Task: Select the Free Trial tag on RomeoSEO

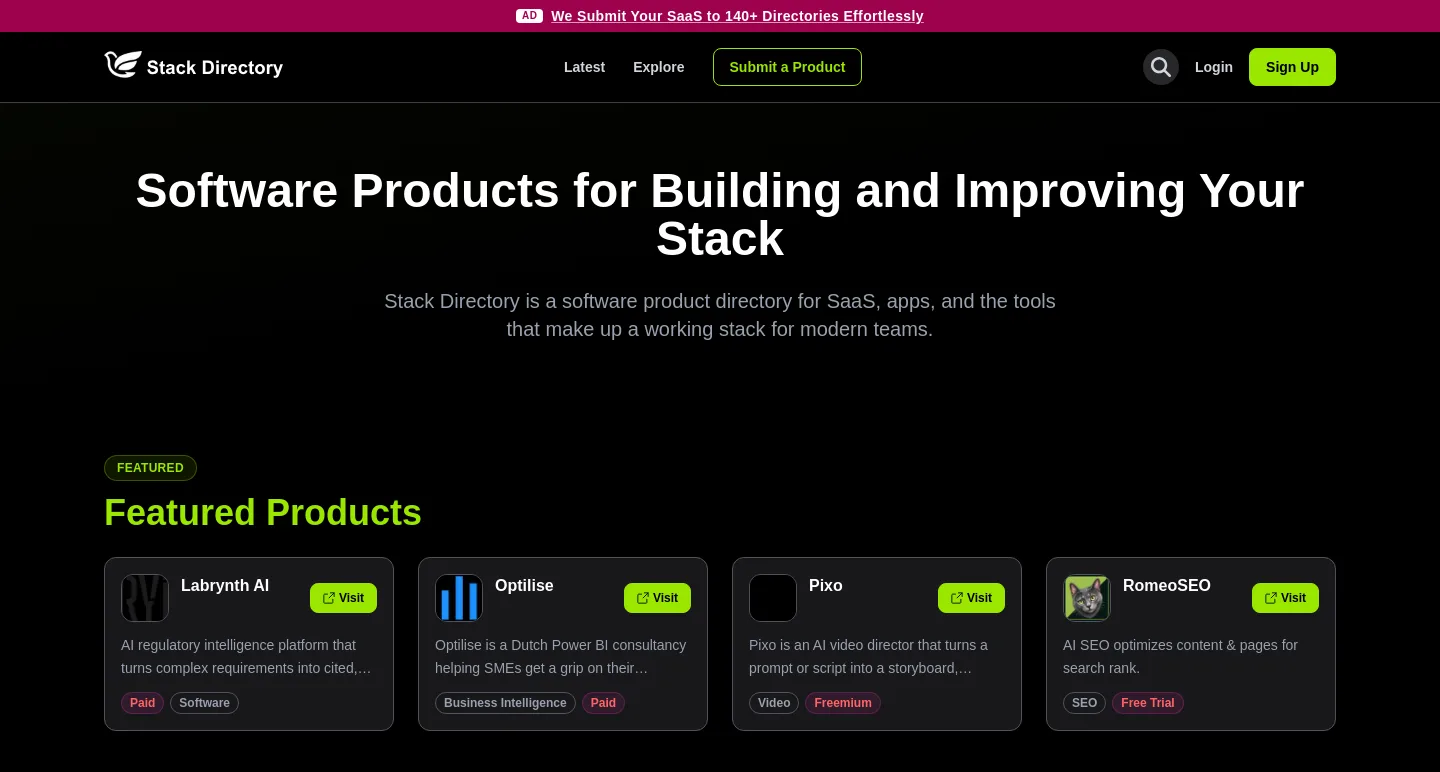Action: coord(1148,703)
